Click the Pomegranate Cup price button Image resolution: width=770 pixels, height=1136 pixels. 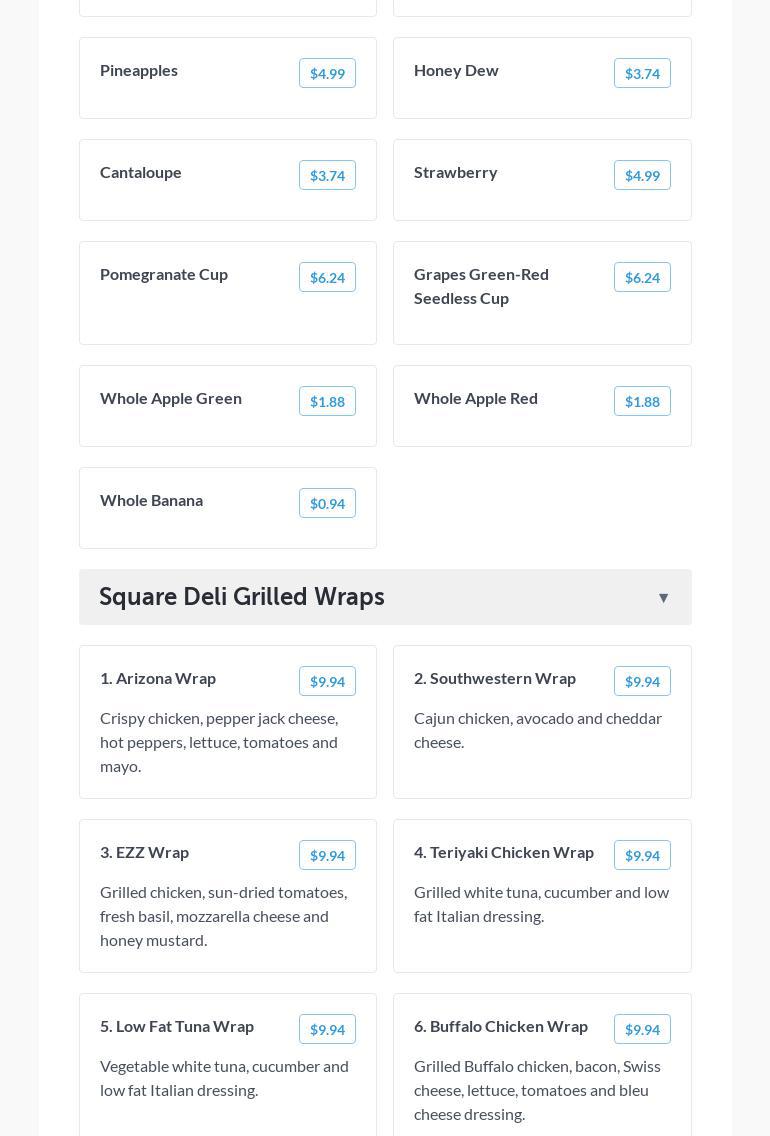327,277
